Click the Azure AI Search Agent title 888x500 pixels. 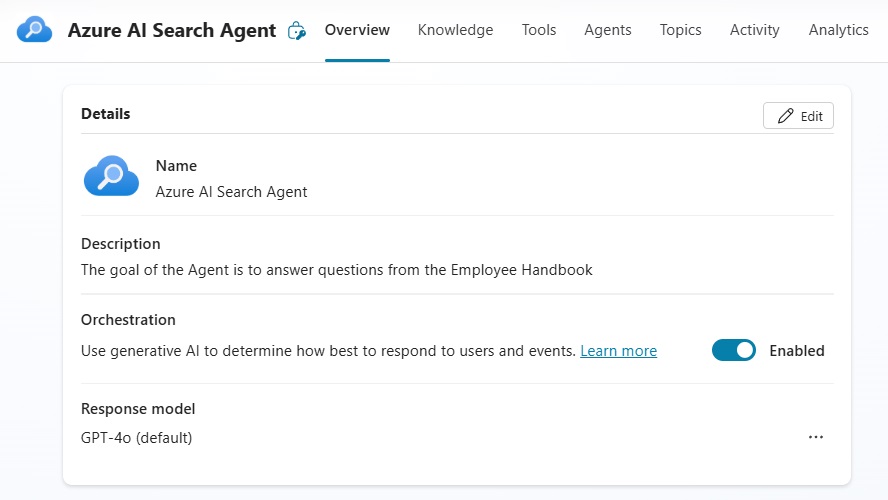(x=172, y=30)
